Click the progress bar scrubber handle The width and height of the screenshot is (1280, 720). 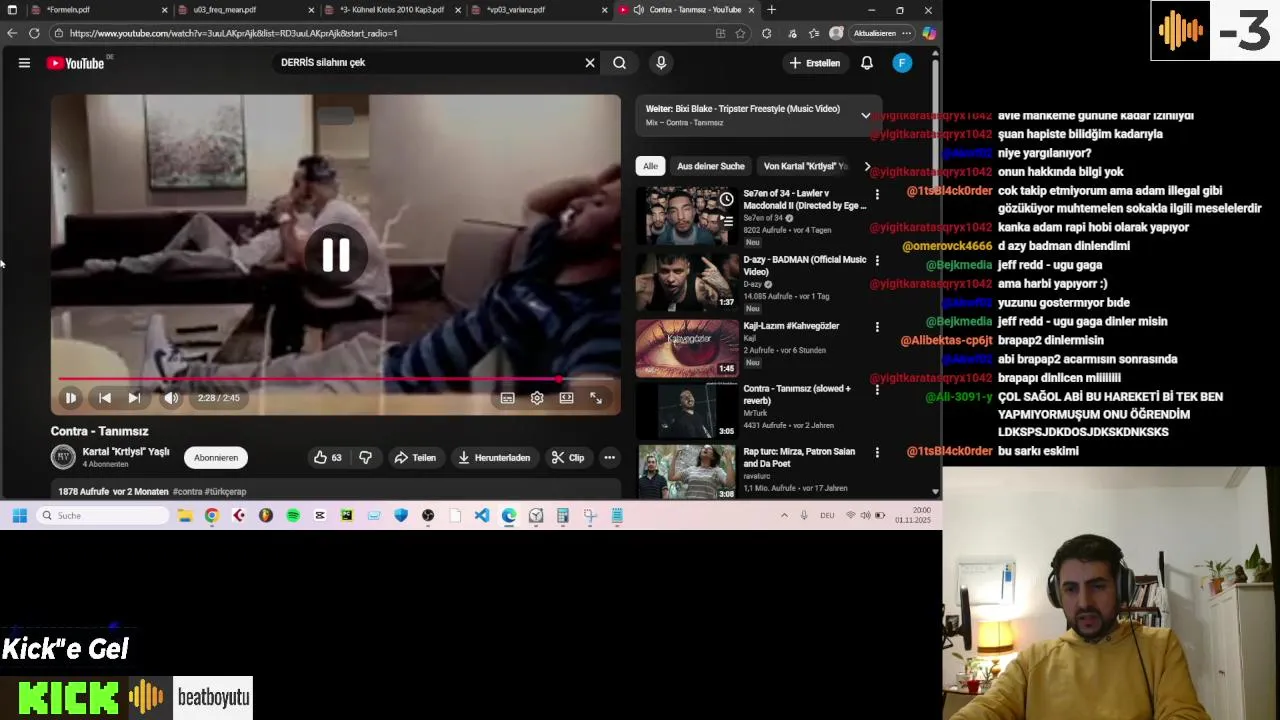[559, 379]
